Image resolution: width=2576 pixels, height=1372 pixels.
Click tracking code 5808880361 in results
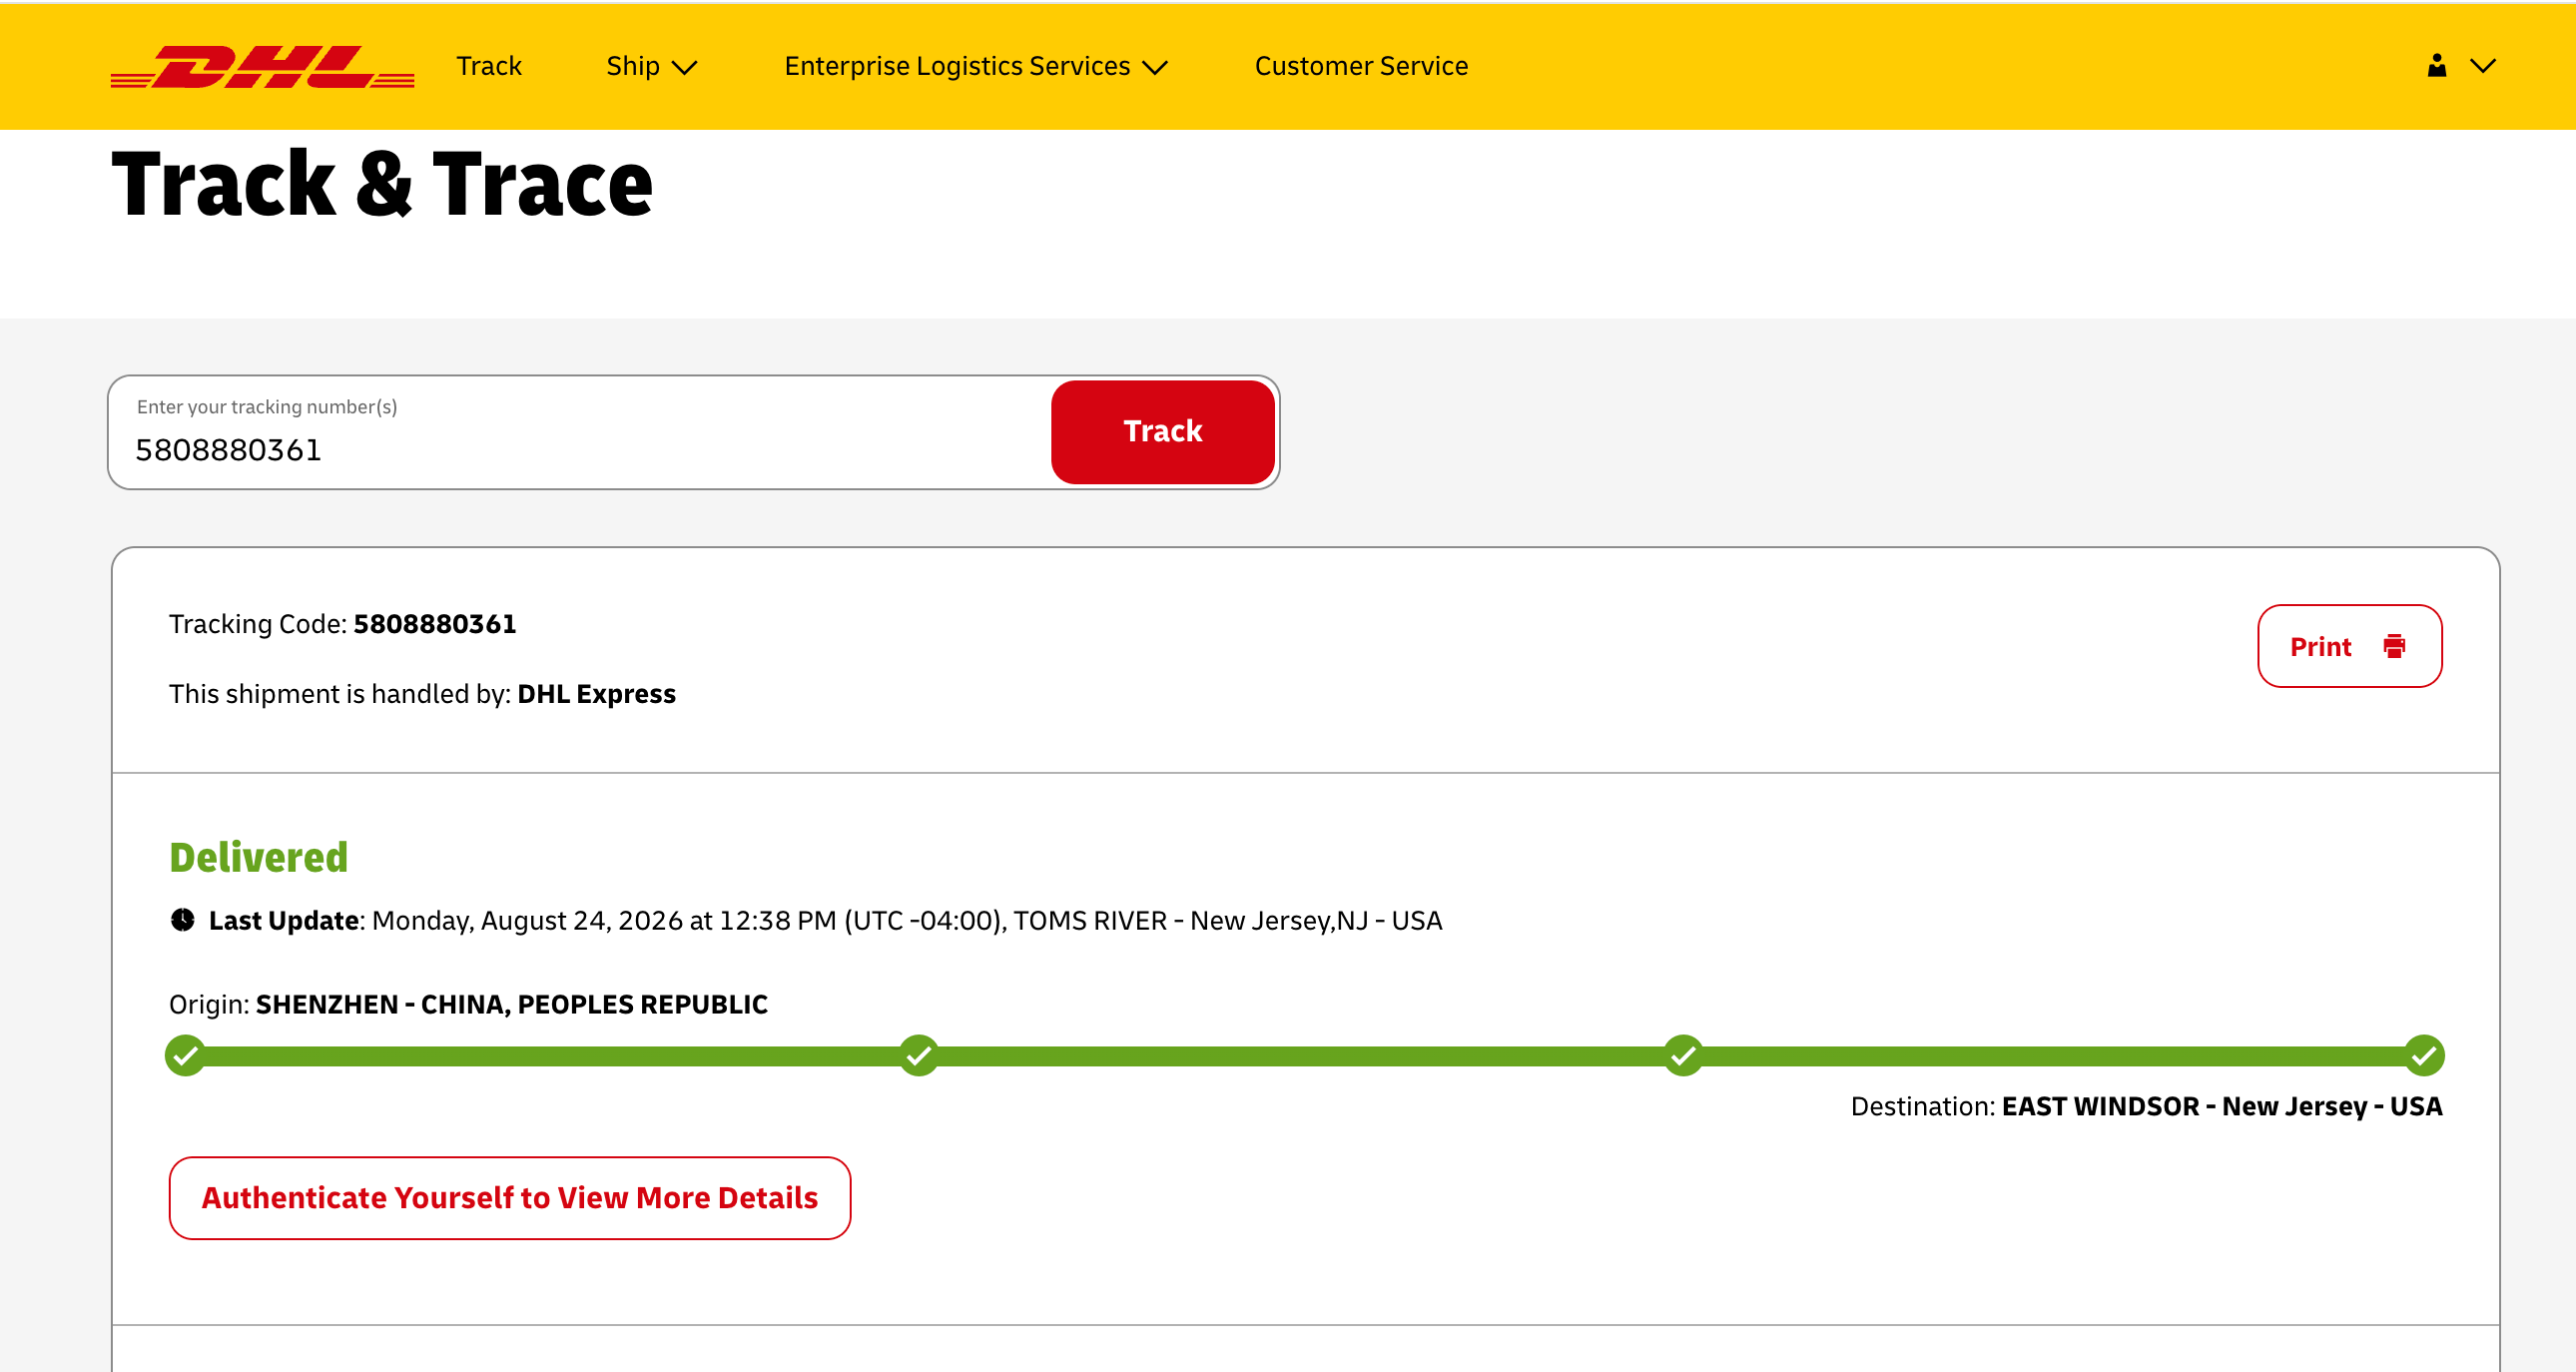point(435,624)
